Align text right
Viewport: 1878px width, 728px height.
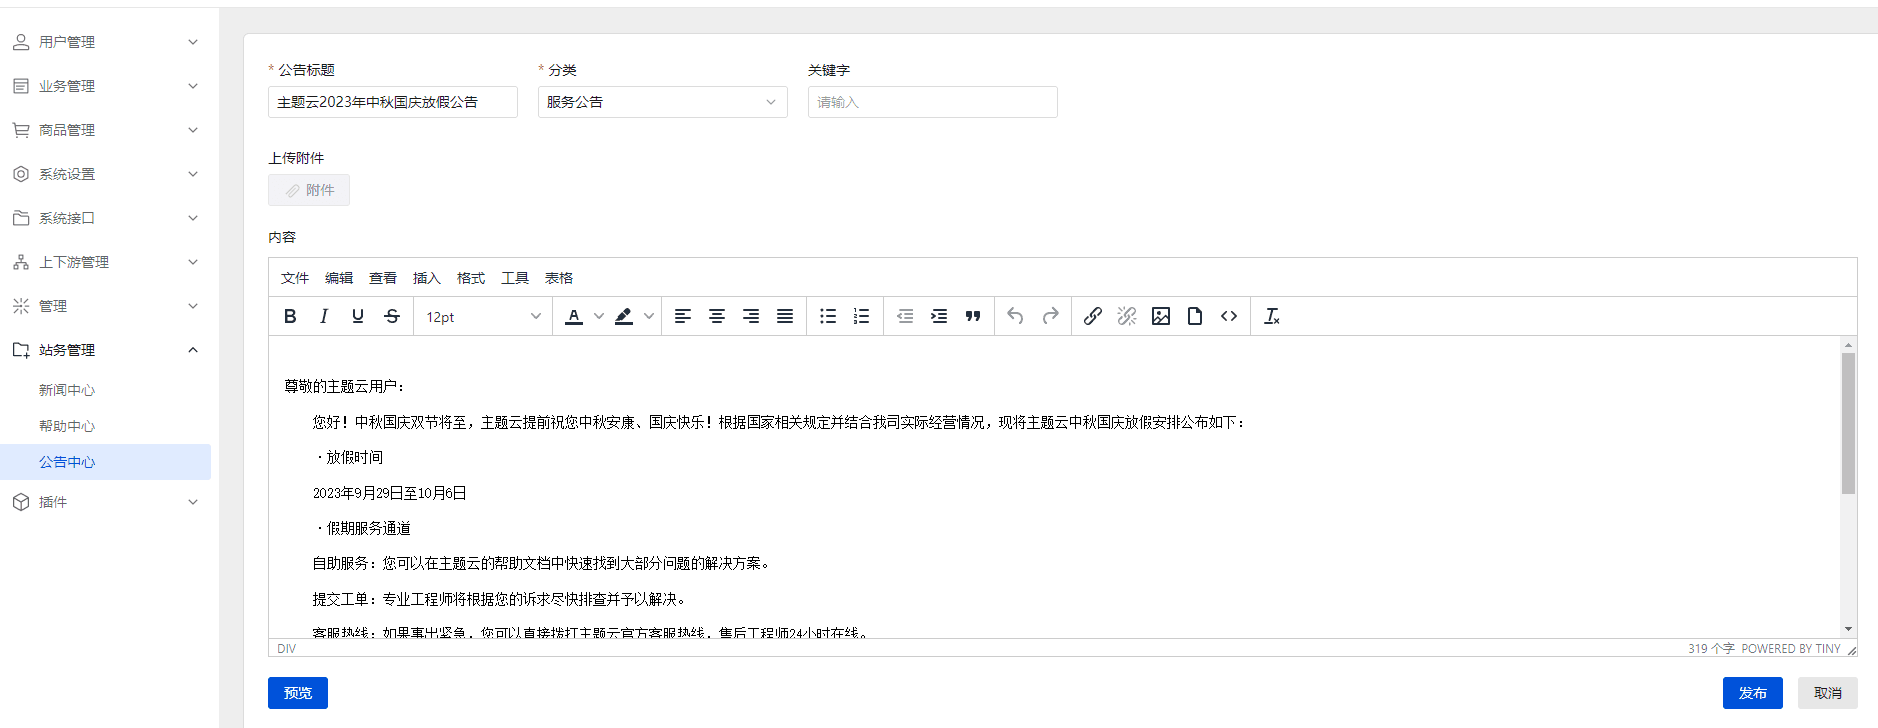[751, 316]
